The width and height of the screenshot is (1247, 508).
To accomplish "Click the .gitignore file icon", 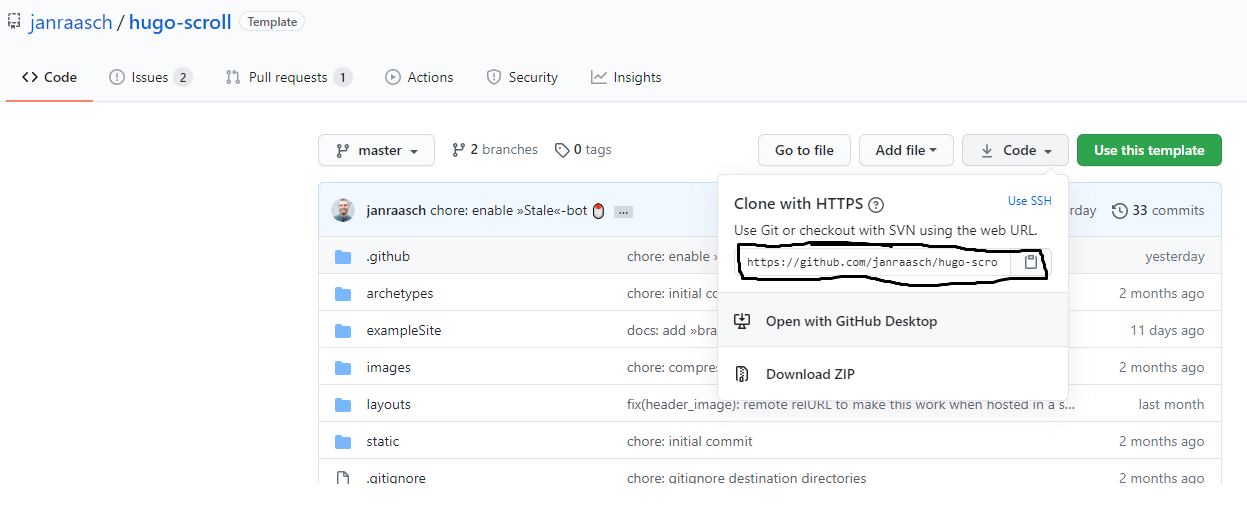I will (343, 478).
